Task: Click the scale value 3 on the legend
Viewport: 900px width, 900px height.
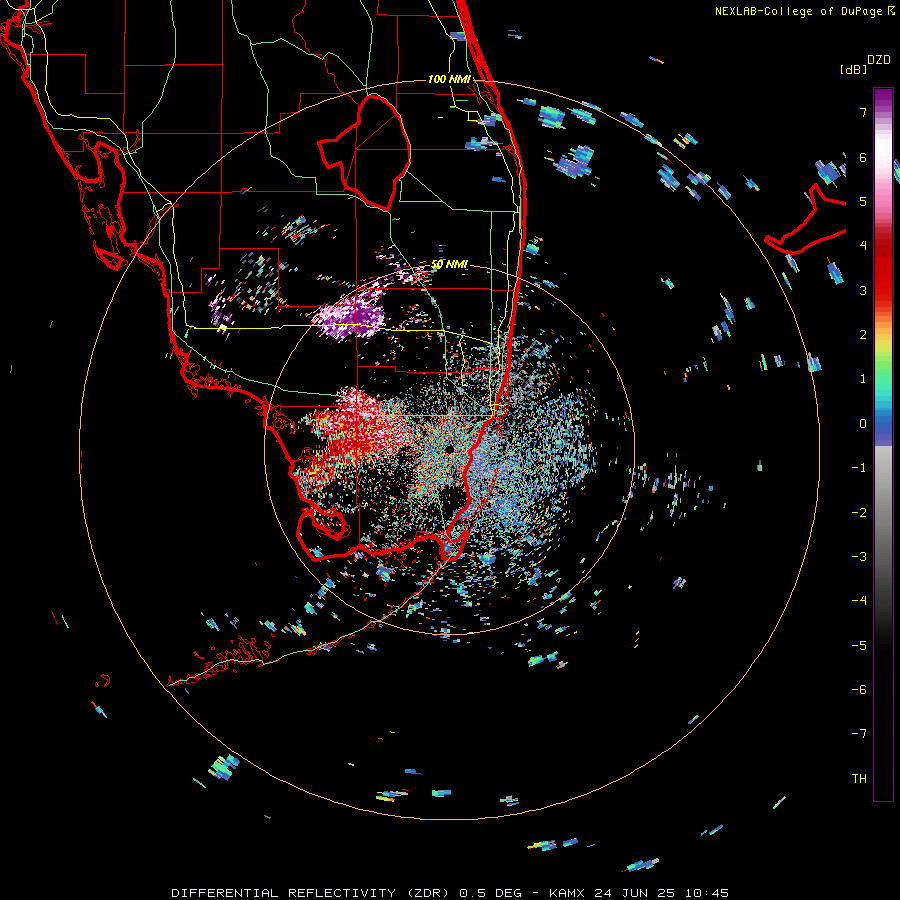Action: coord(863,290)
